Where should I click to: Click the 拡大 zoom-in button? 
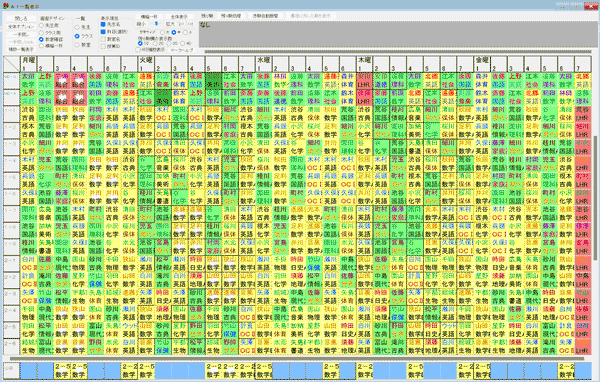pyautogui.click(x=170, y=24)
